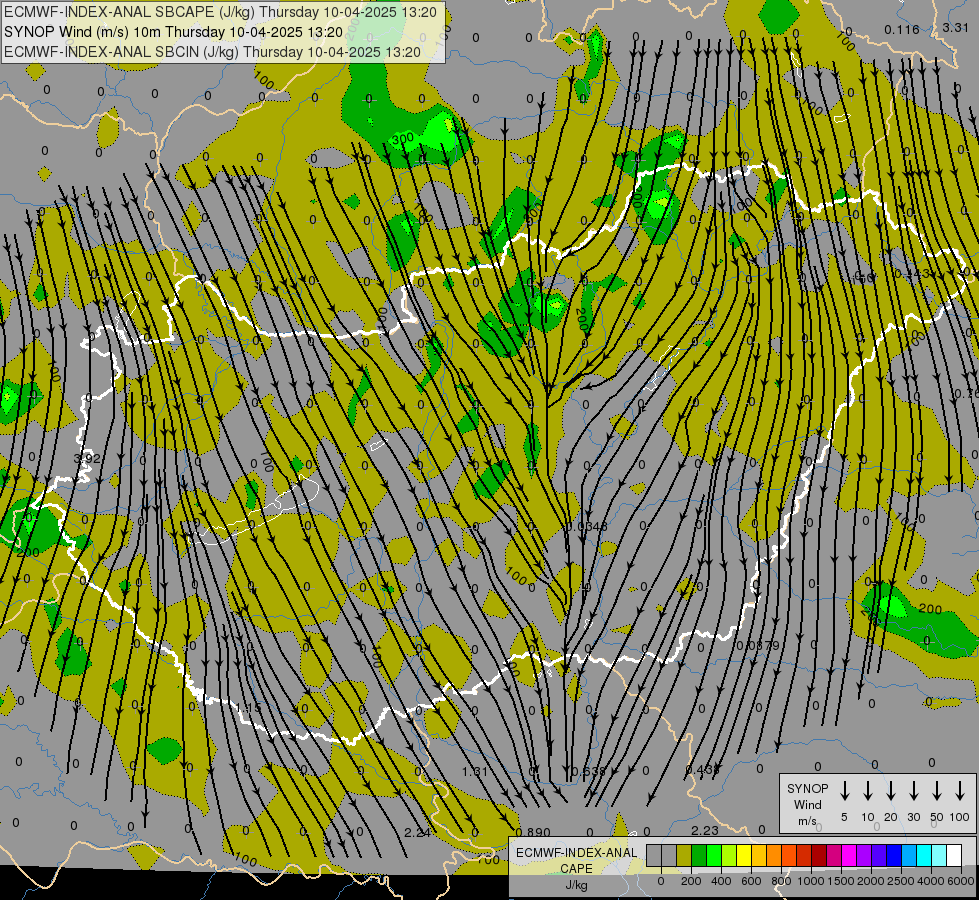Click the '50' speed label in wind legend
Viewport: 979px width, 900px height.
937,817
